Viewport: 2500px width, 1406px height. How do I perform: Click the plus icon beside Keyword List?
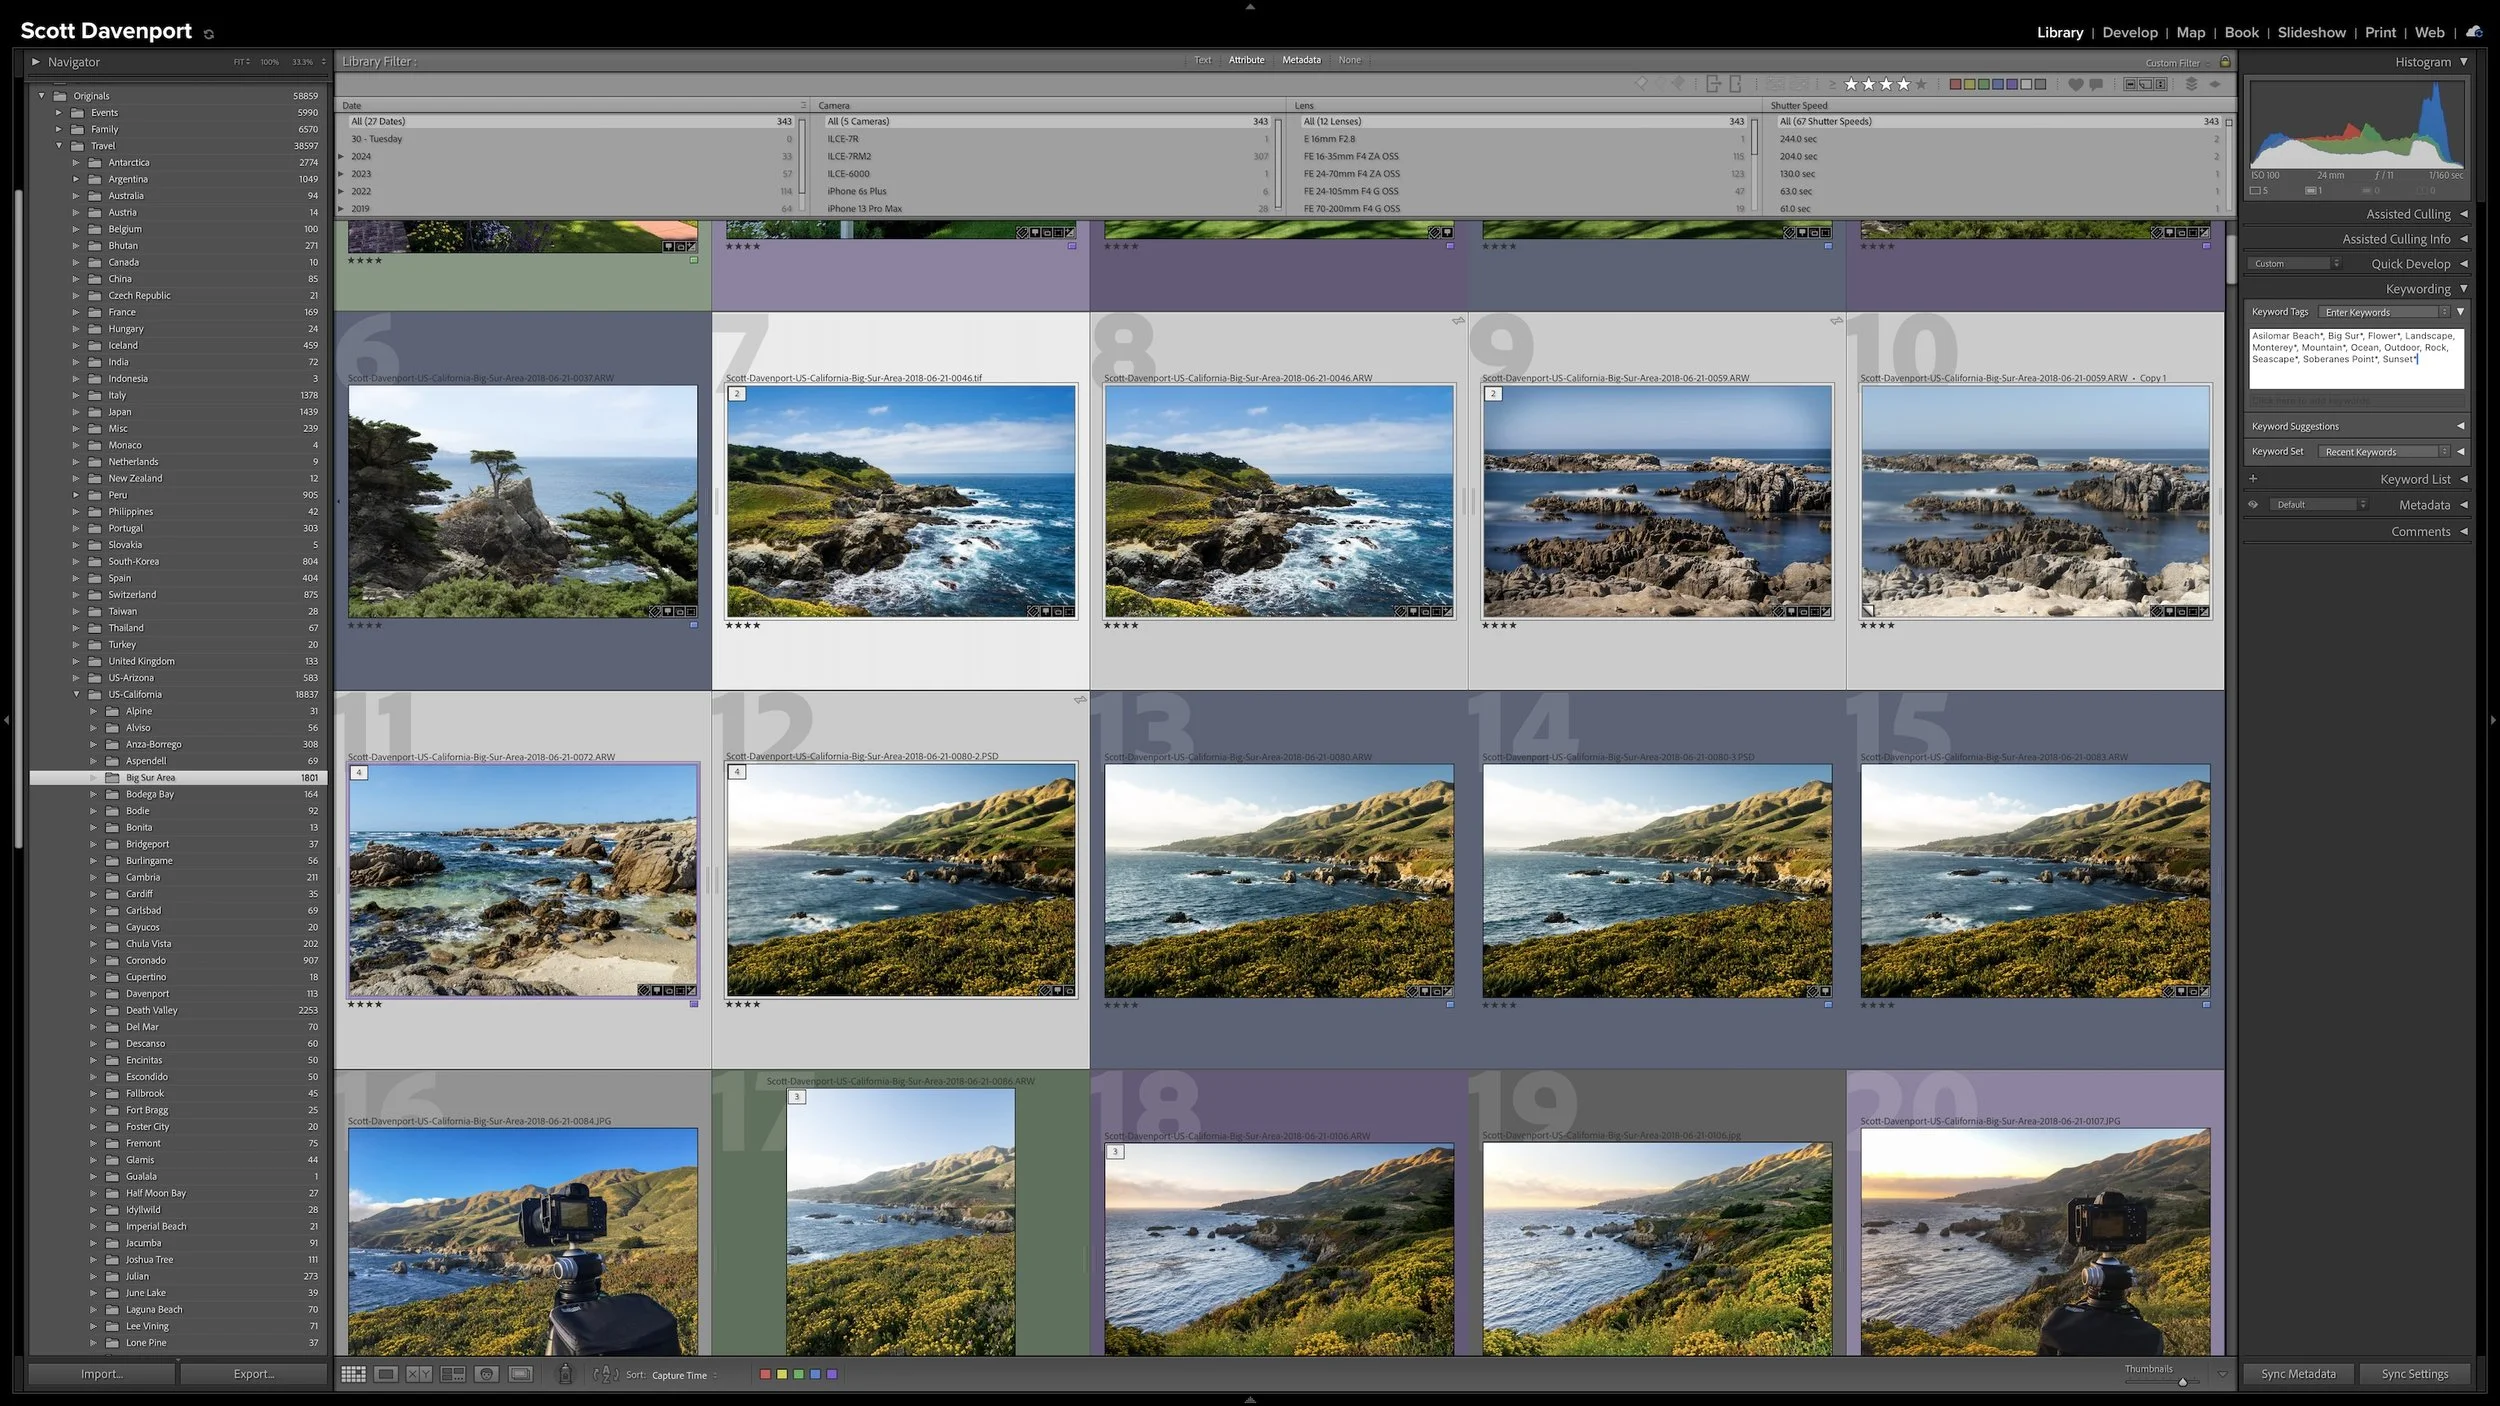point(2253,479)
